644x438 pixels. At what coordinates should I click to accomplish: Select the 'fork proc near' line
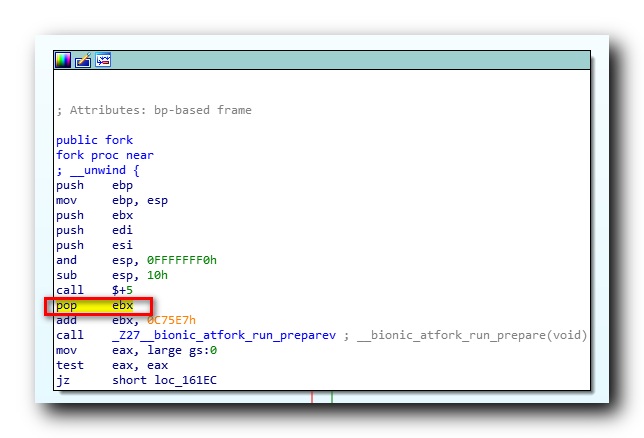click(105, 155)
